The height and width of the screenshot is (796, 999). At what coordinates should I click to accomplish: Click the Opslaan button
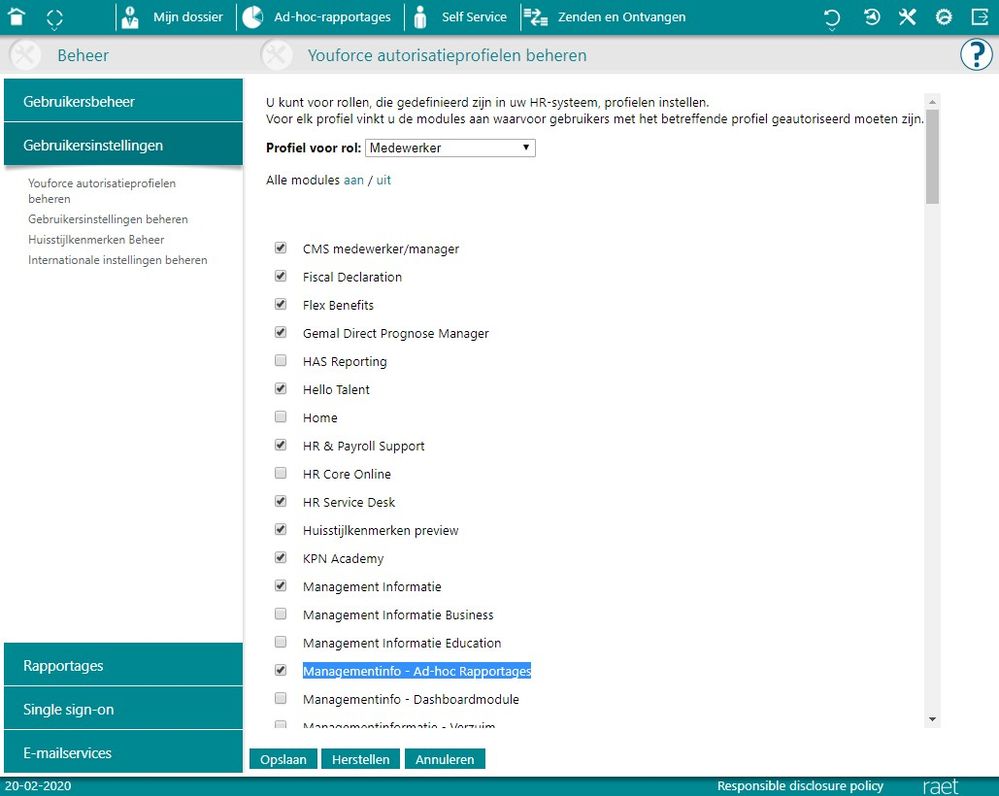pos(283,759)
